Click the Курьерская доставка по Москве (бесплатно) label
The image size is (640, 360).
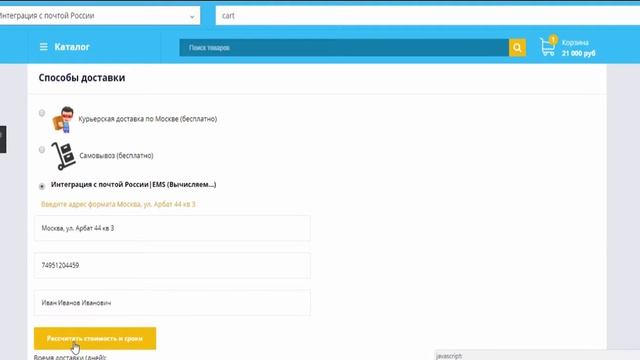148,119
